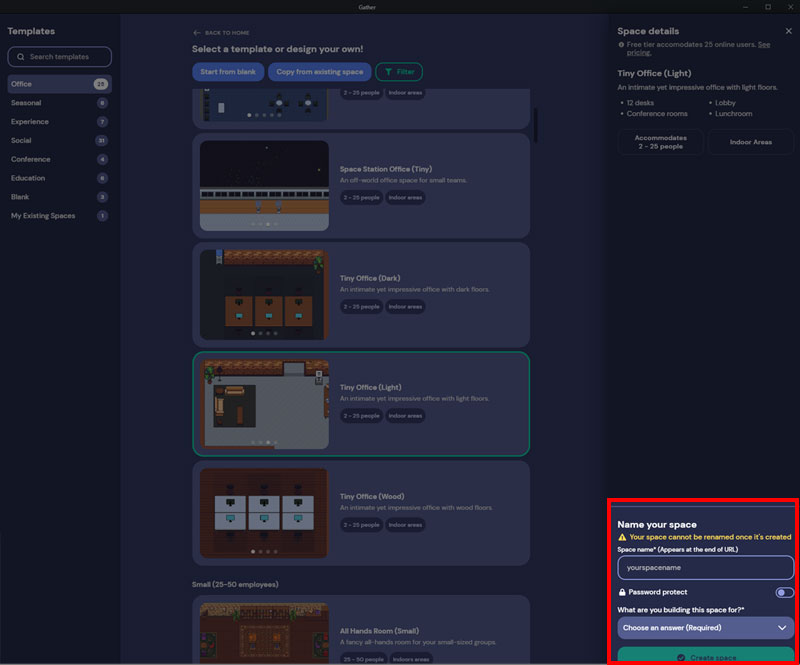Click the yellow warning icon under Name your space
800x665 pixels.
tap(622, 537)
